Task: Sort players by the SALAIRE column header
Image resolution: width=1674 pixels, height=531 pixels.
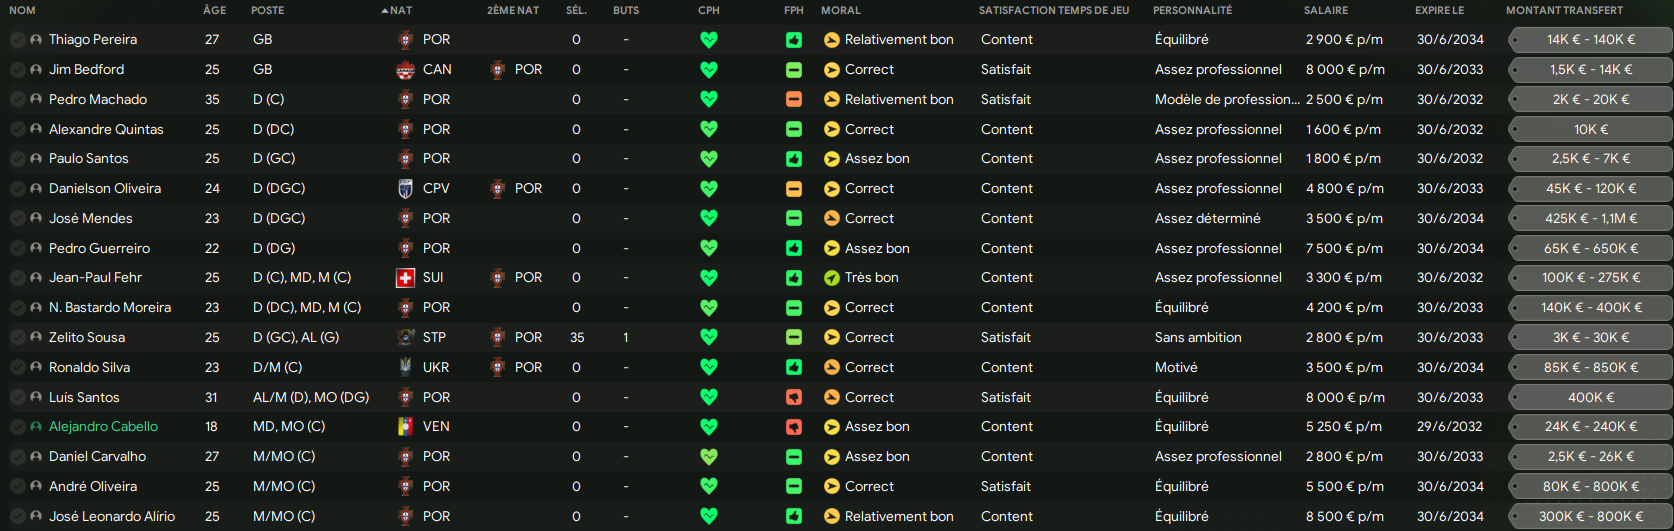Action: (1326, 10)
